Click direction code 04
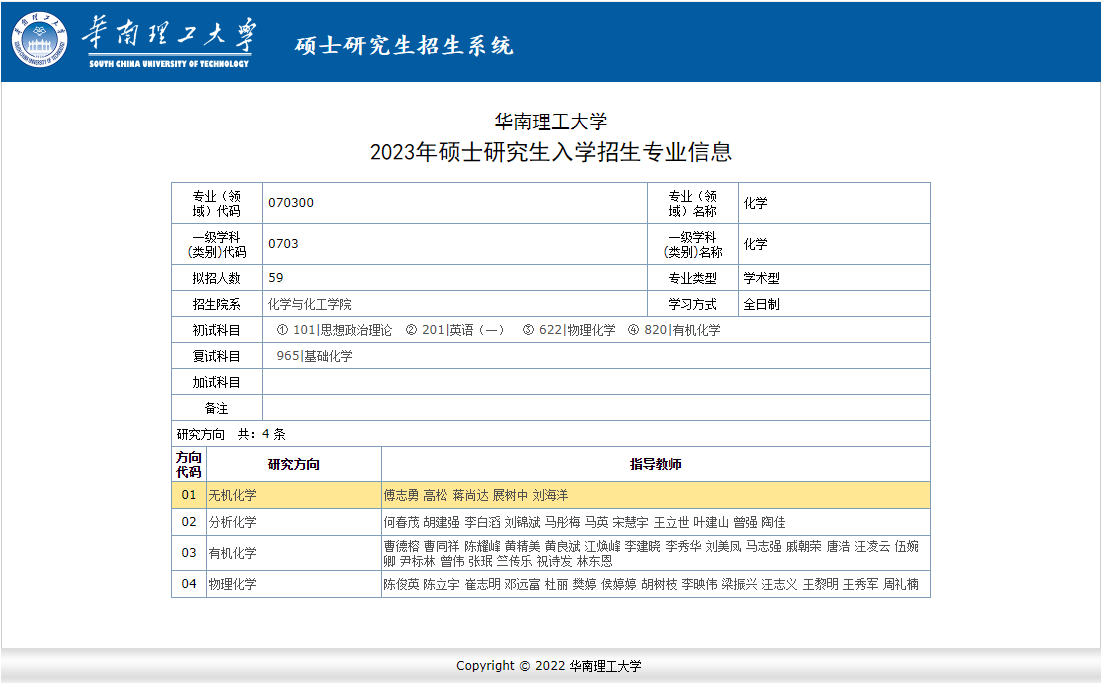This screenshot has width=1103, height=683. point(189,584)
